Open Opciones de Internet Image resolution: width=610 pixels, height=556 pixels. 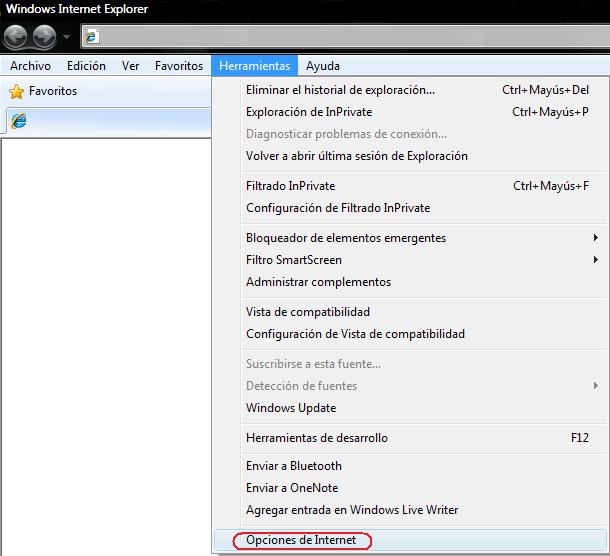tap(412, 540)
